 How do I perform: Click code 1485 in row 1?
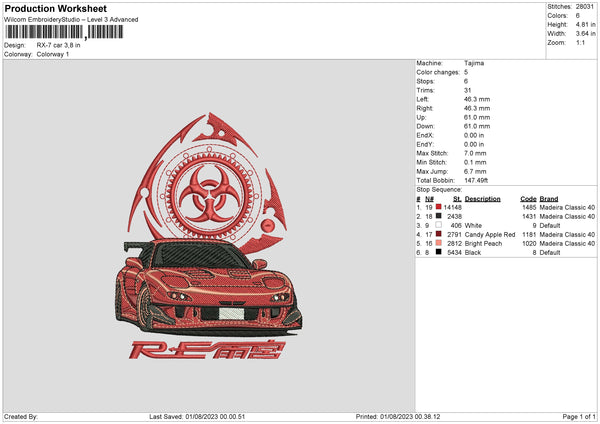tap(529, 207)
